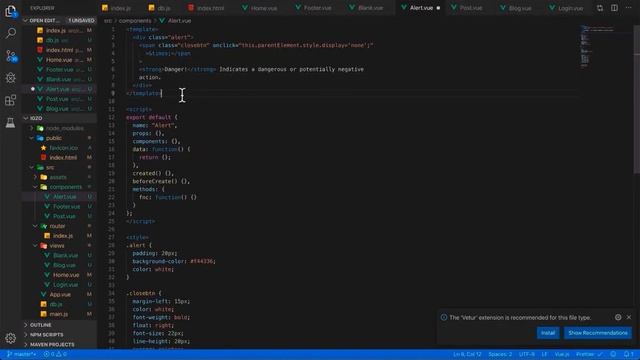Viewport: 640px width, 360px height.
Task: Open App.vue in the file tree
Action: coord(59,295)
